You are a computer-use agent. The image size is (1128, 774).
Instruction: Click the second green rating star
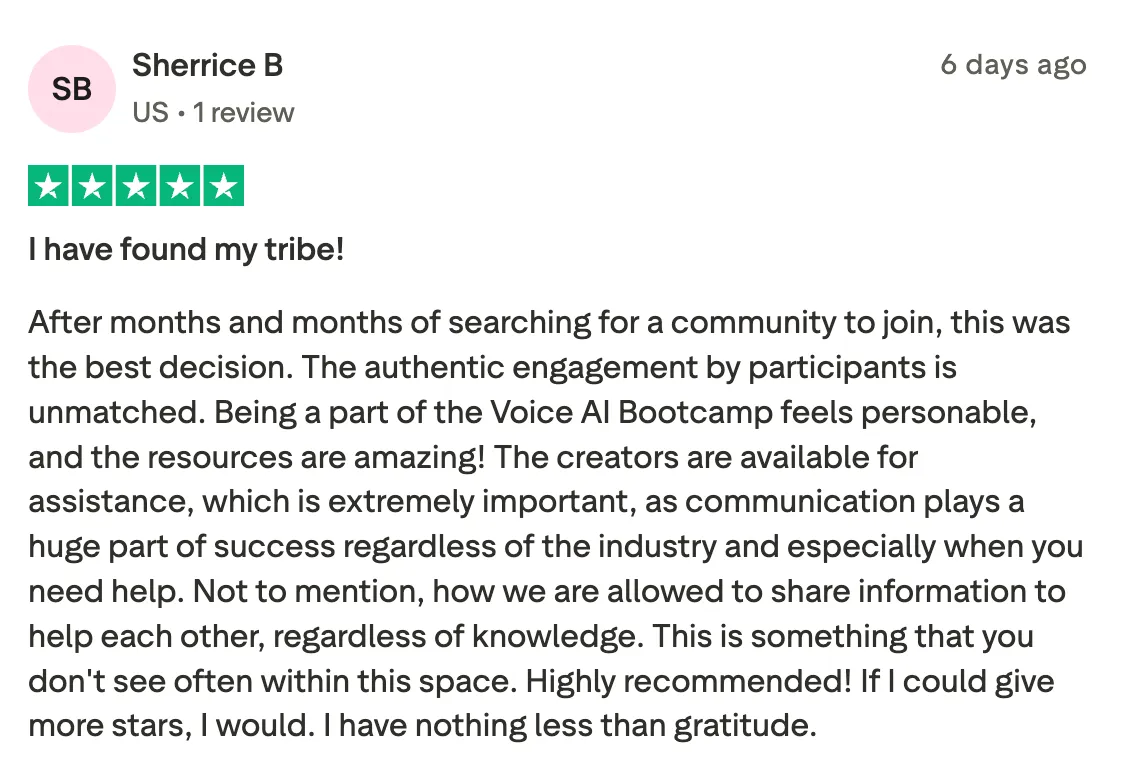click(92, 186)
